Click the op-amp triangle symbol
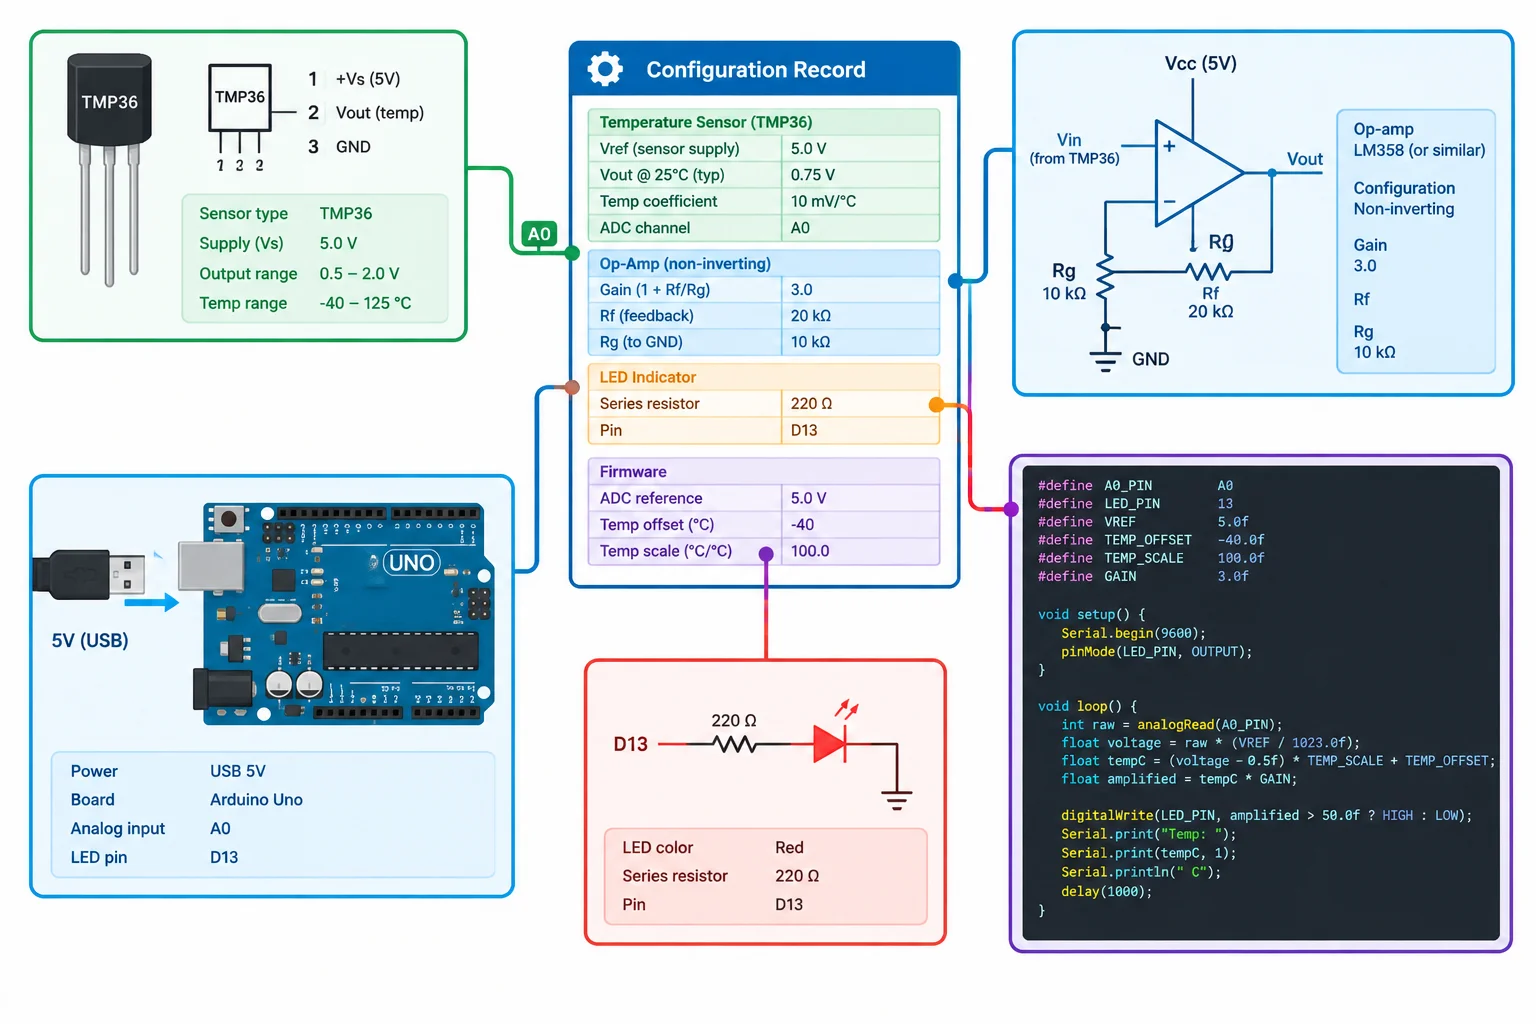The width and height of the screenshot is (1536, 1024). [x=1199, y=174]
